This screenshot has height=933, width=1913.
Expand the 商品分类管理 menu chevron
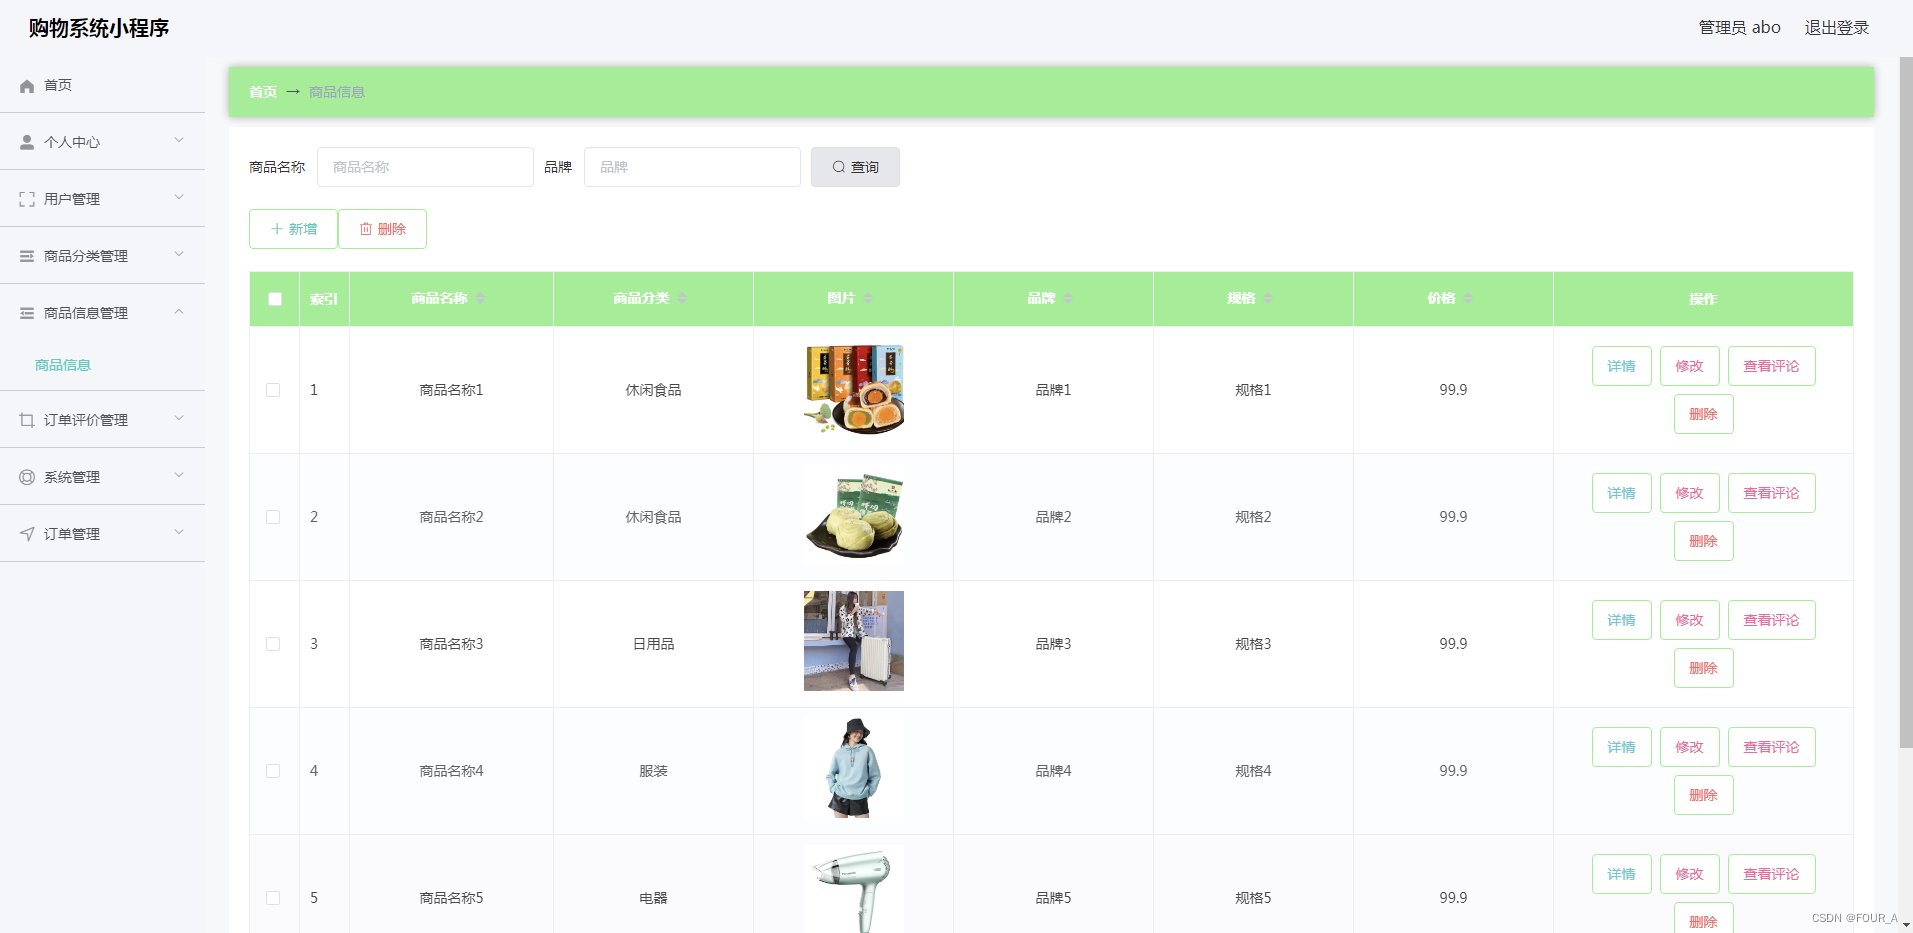tap(179, 254)
